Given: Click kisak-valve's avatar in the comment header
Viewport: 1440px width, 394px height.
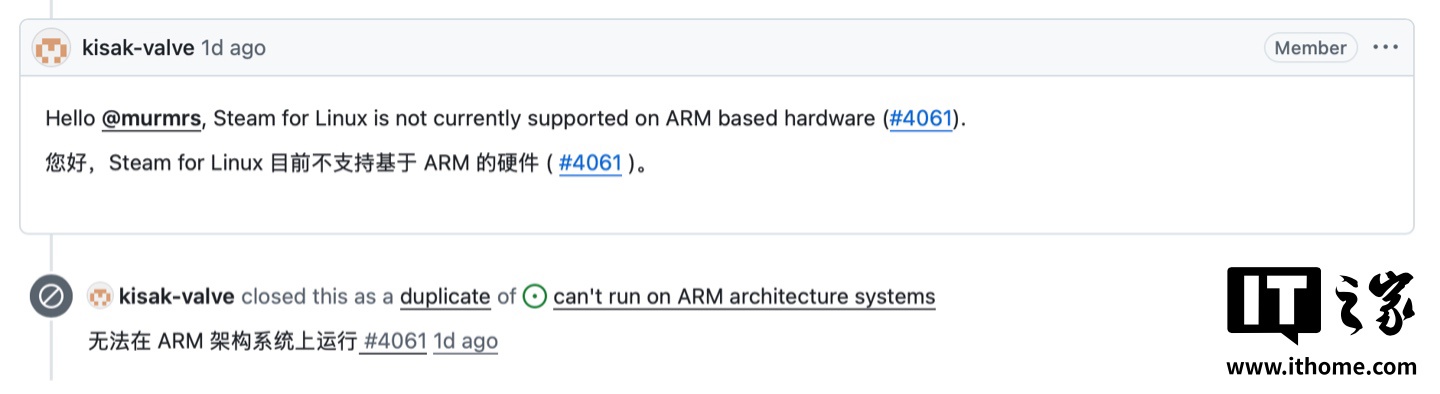Looking at the screenshot, I should 51,48.
